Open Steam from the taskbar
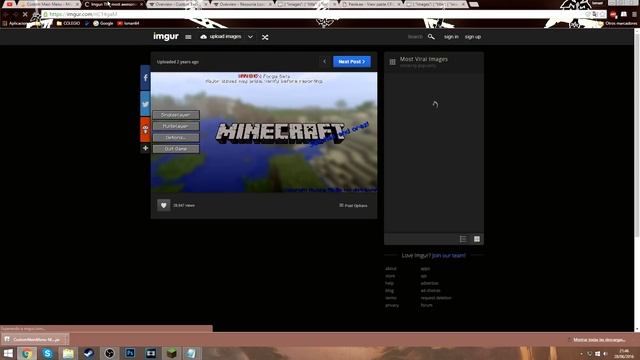This screenshot has height=360, width=640. [x=89, y=353]
